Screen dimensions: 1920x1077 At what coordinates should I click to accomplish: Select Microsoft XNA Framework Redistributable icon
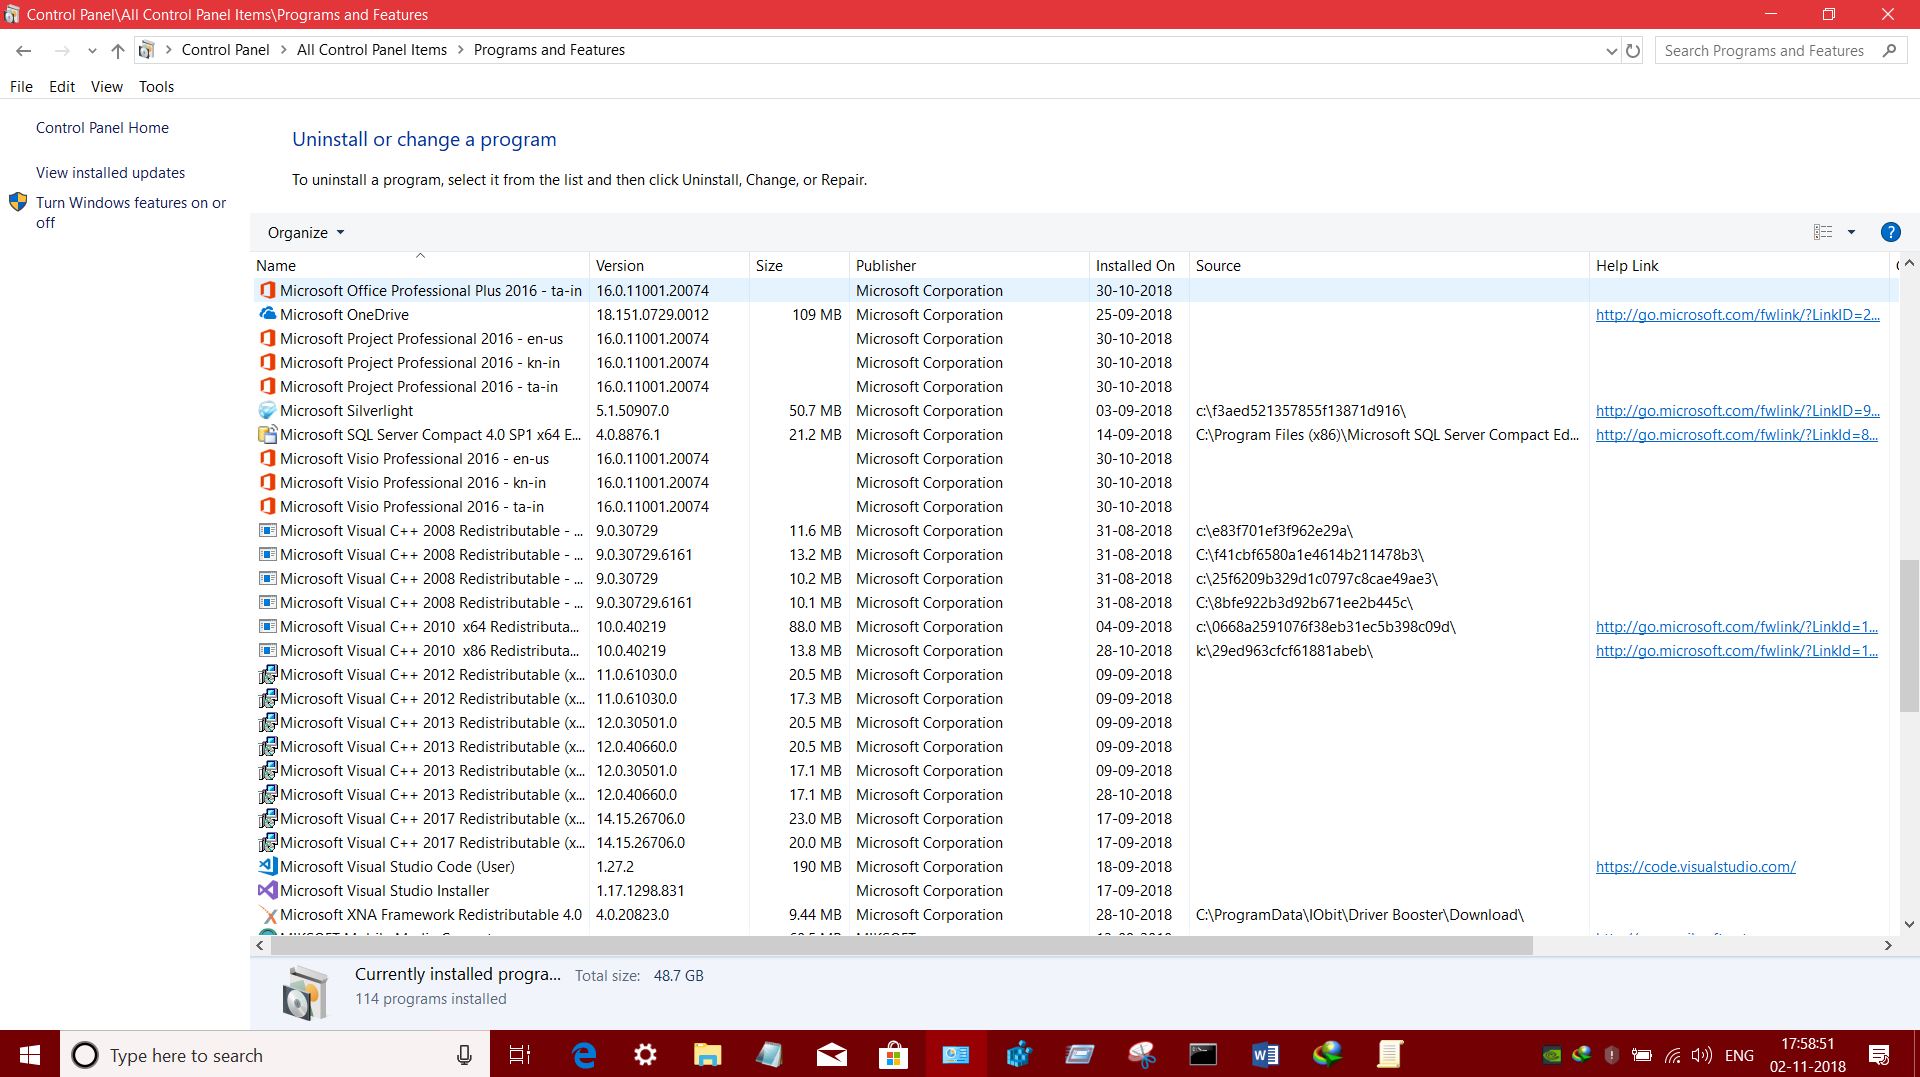267,914
